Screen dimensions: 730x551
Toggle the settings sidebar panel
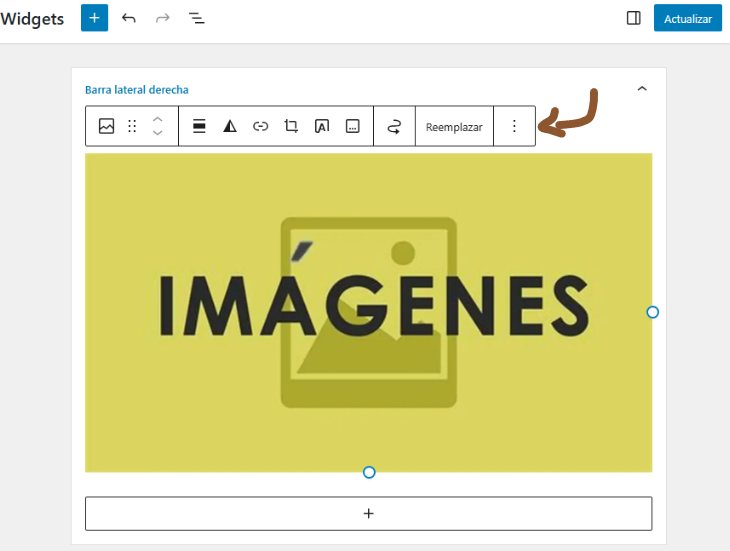[633, 18]
